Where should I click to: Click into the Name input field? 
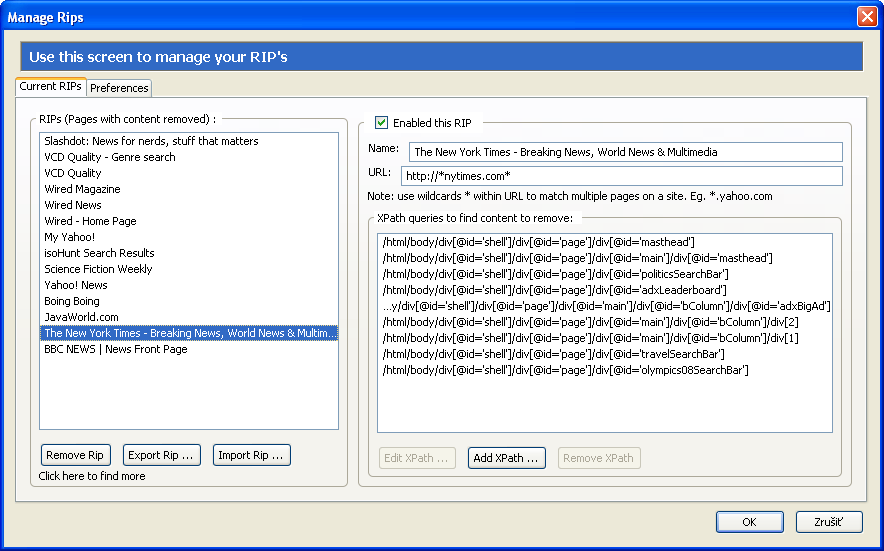[625, 152]
